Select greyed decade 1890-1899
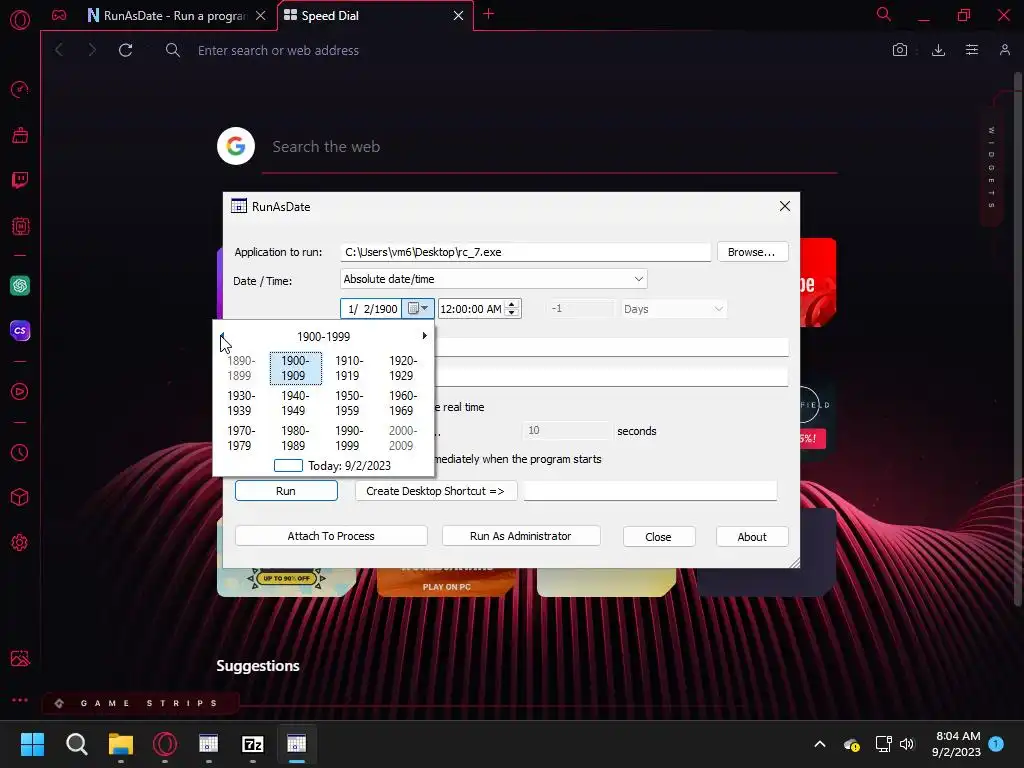1024x768 pixels. 241,368
